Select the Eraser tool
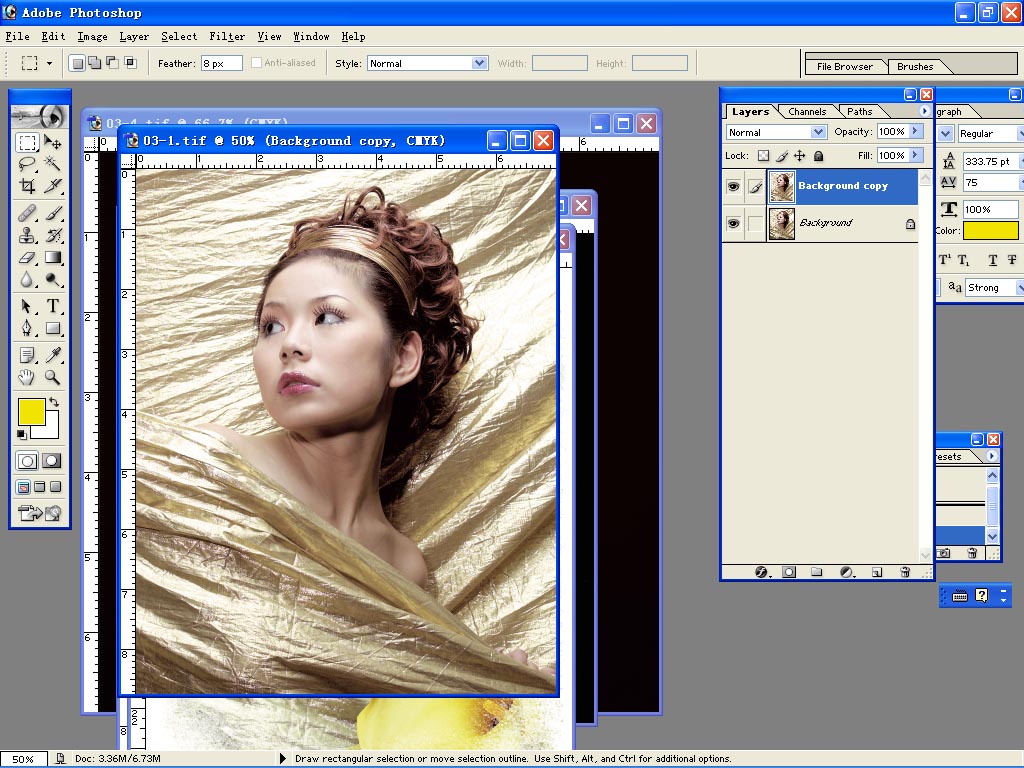The height and width of the screenshot is (768, 1024). (x=27, y=257)
